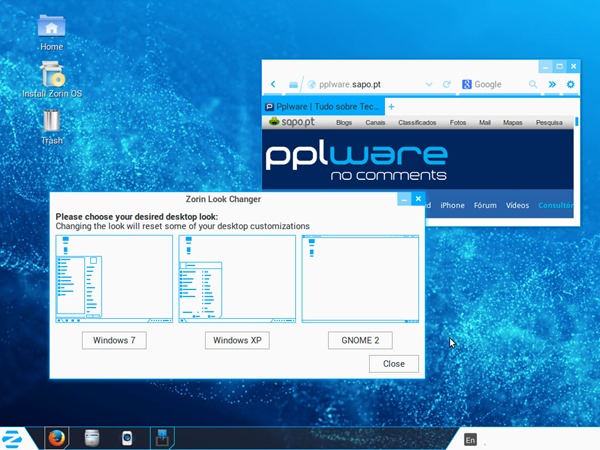Click Close in Zorin Look Changer
The image size is (600, 450).
[x=394, y=364]
